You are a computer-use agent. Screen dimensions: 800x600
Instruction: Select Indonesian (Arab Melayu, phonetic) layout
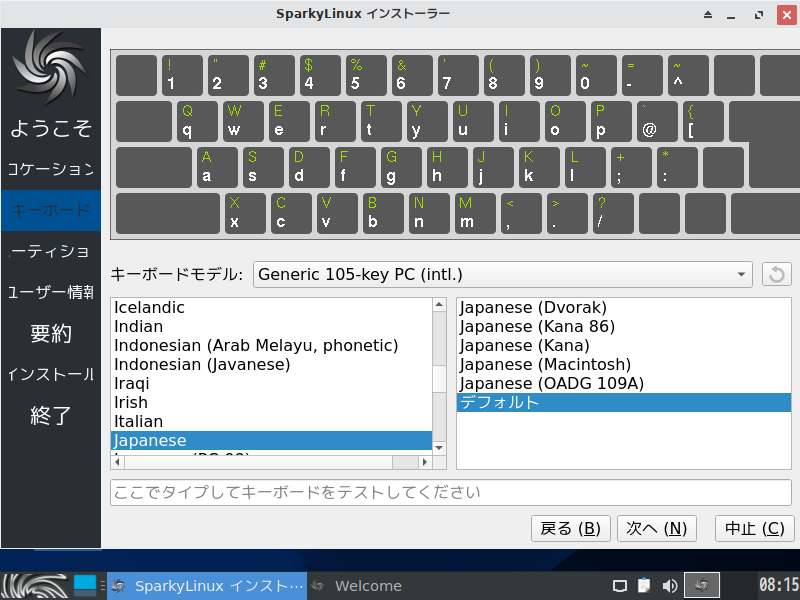271,345
